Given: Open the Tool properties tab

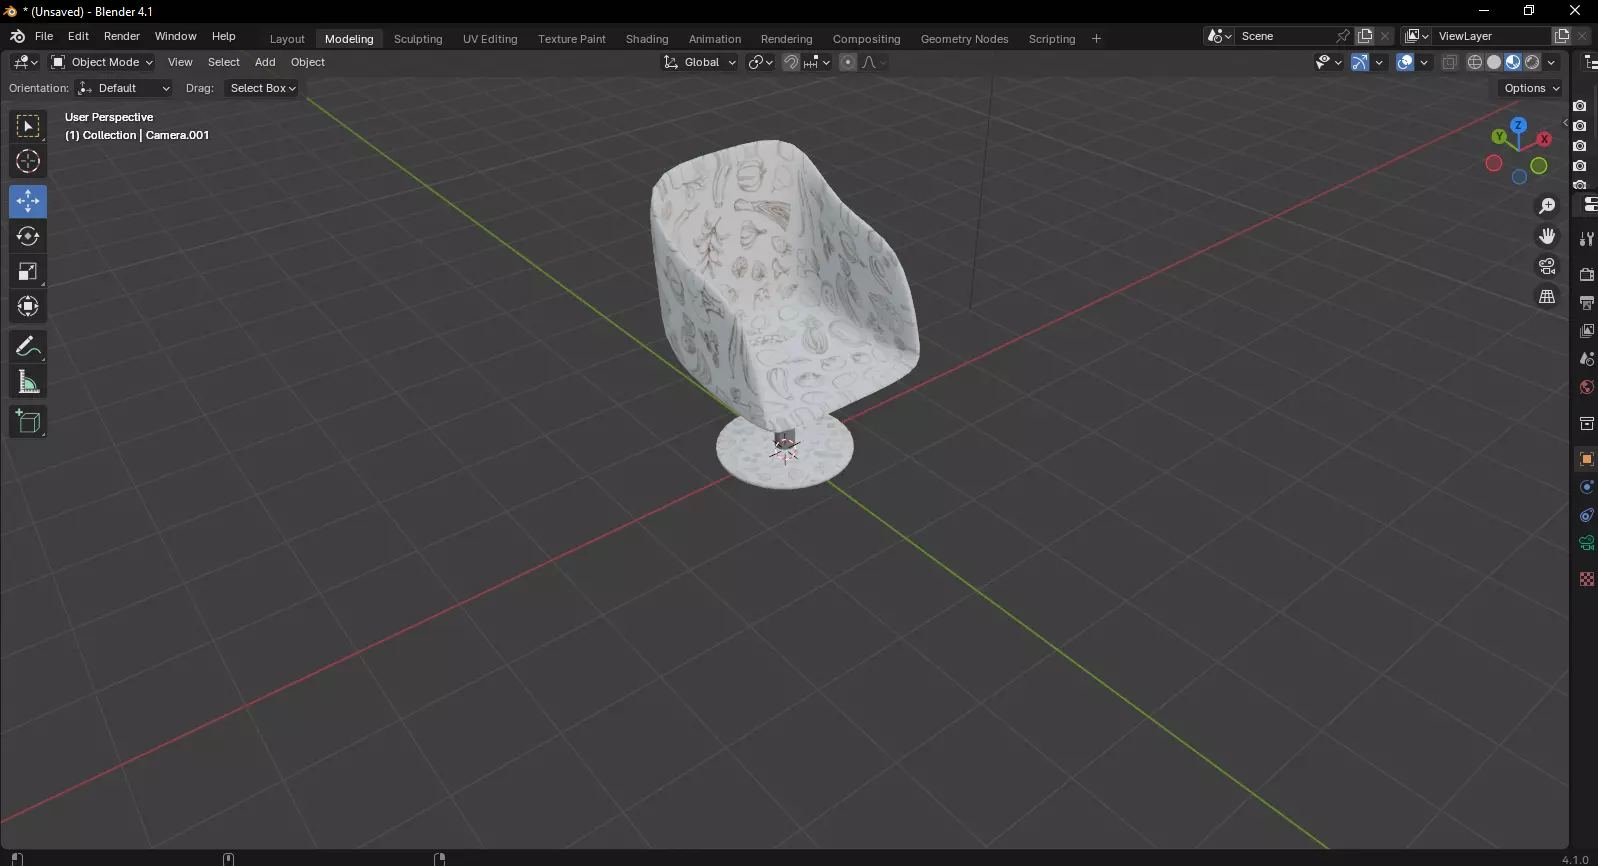Looking at the screenshot, I should (x=1586, y=239).
